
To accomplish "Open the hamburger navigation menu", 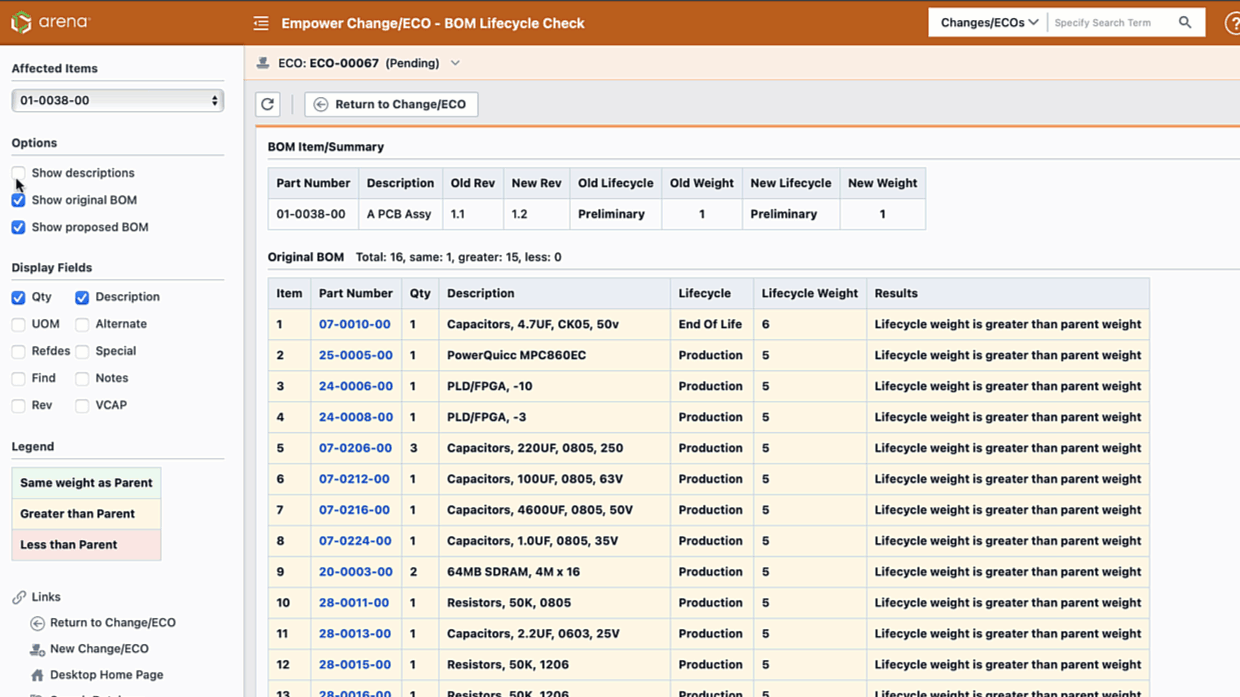I will [x=261, y=23].
